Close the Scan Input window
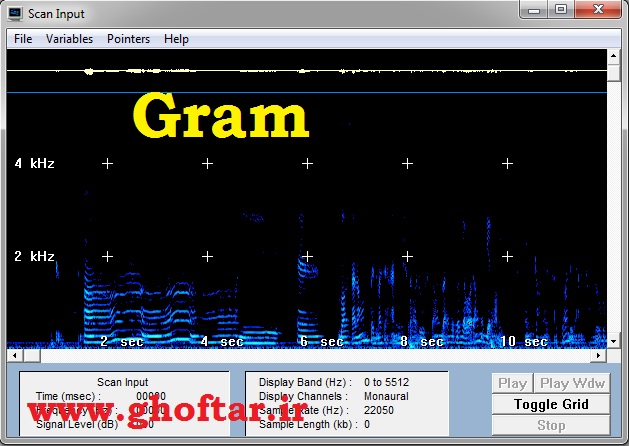629x446 pixels. [598, 10]
